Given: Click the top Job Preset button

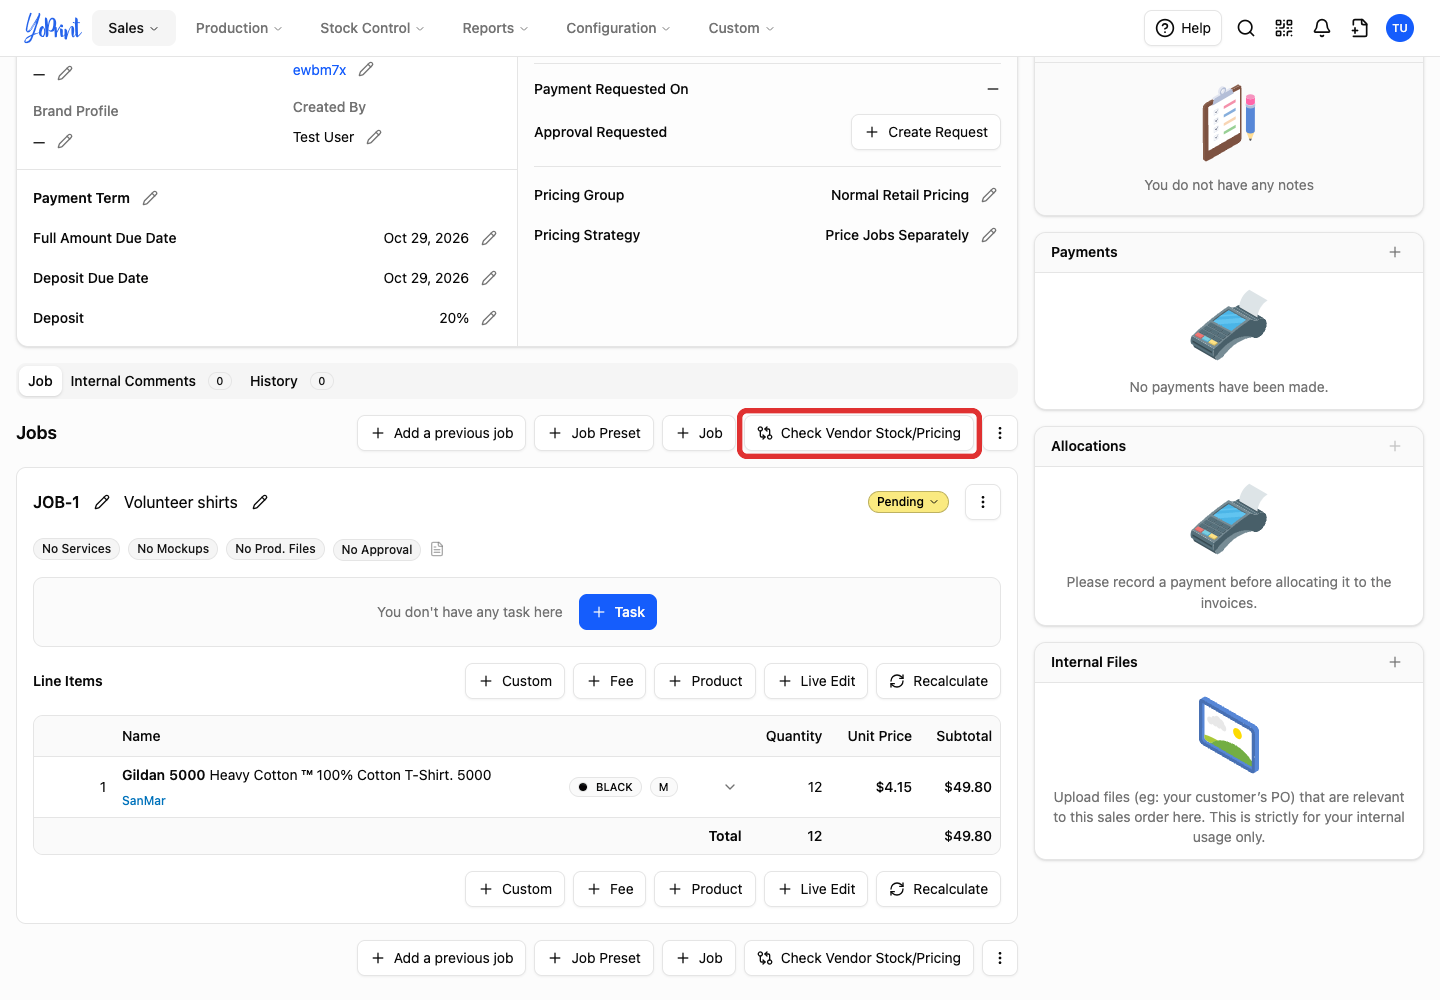Looking at the screenshot, I should [594, 433].
